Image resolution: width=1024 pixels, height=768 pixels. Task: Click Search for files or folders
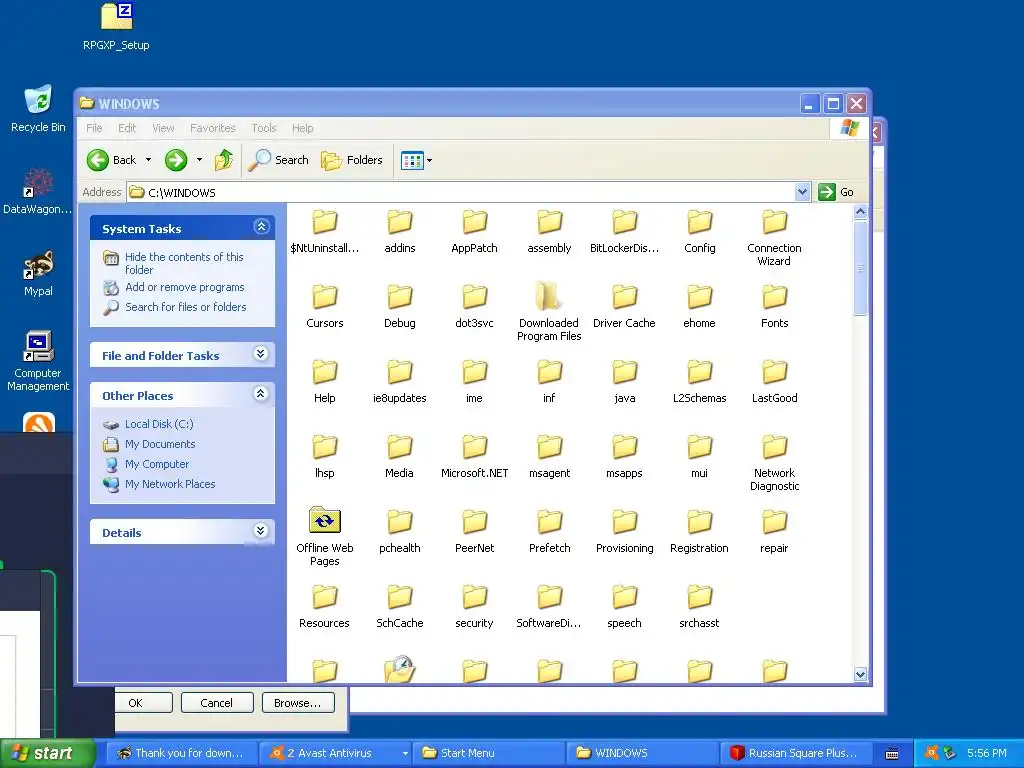click(x=186, y=307)
